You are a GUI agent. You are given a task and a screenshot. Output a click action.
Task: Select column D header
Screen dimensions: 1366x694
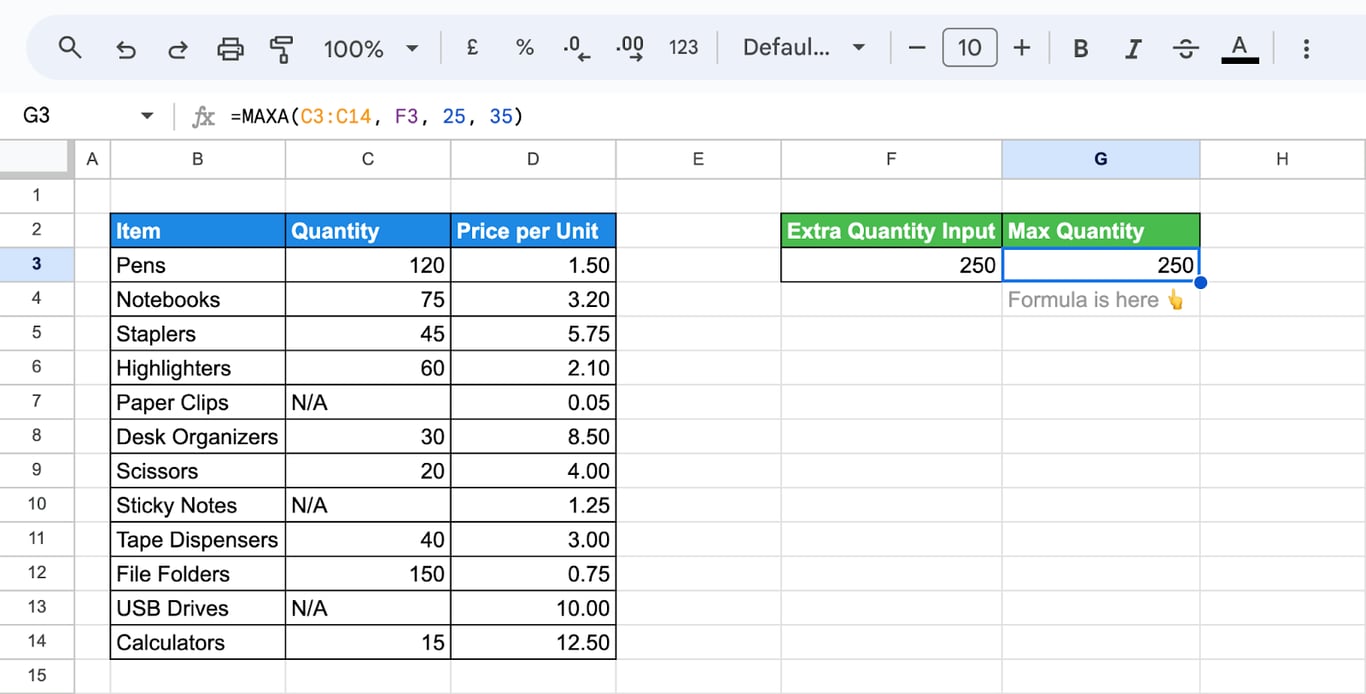pos(533,159)
